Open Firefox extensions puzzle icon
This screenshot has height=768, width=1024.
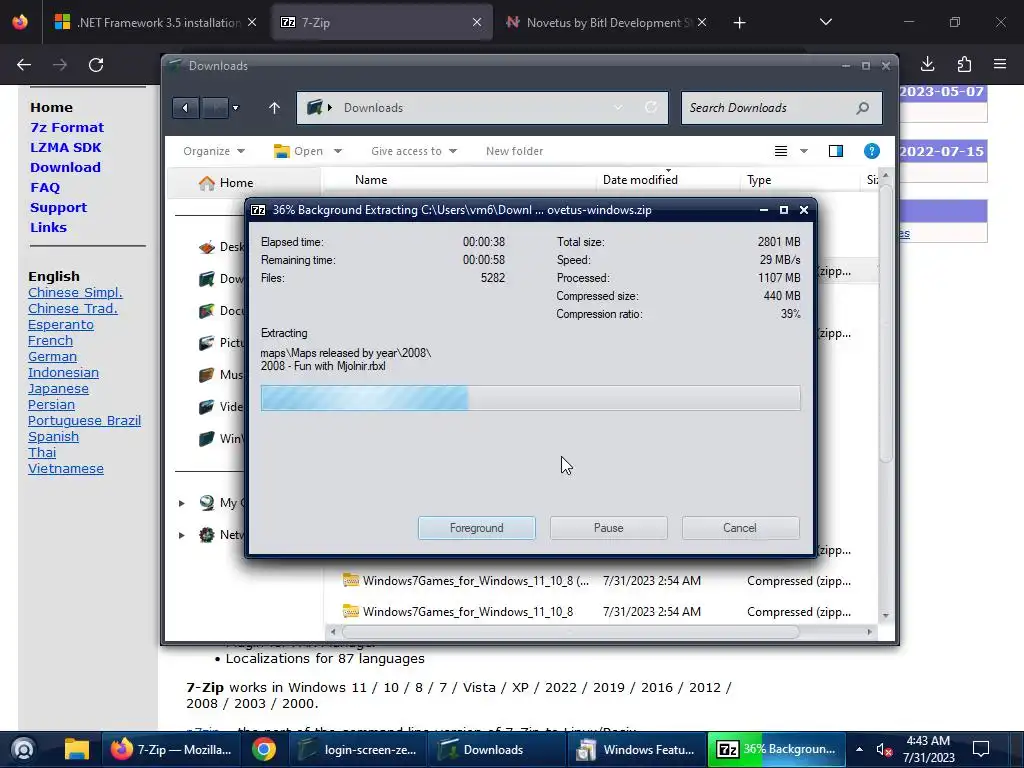[964, 64]
